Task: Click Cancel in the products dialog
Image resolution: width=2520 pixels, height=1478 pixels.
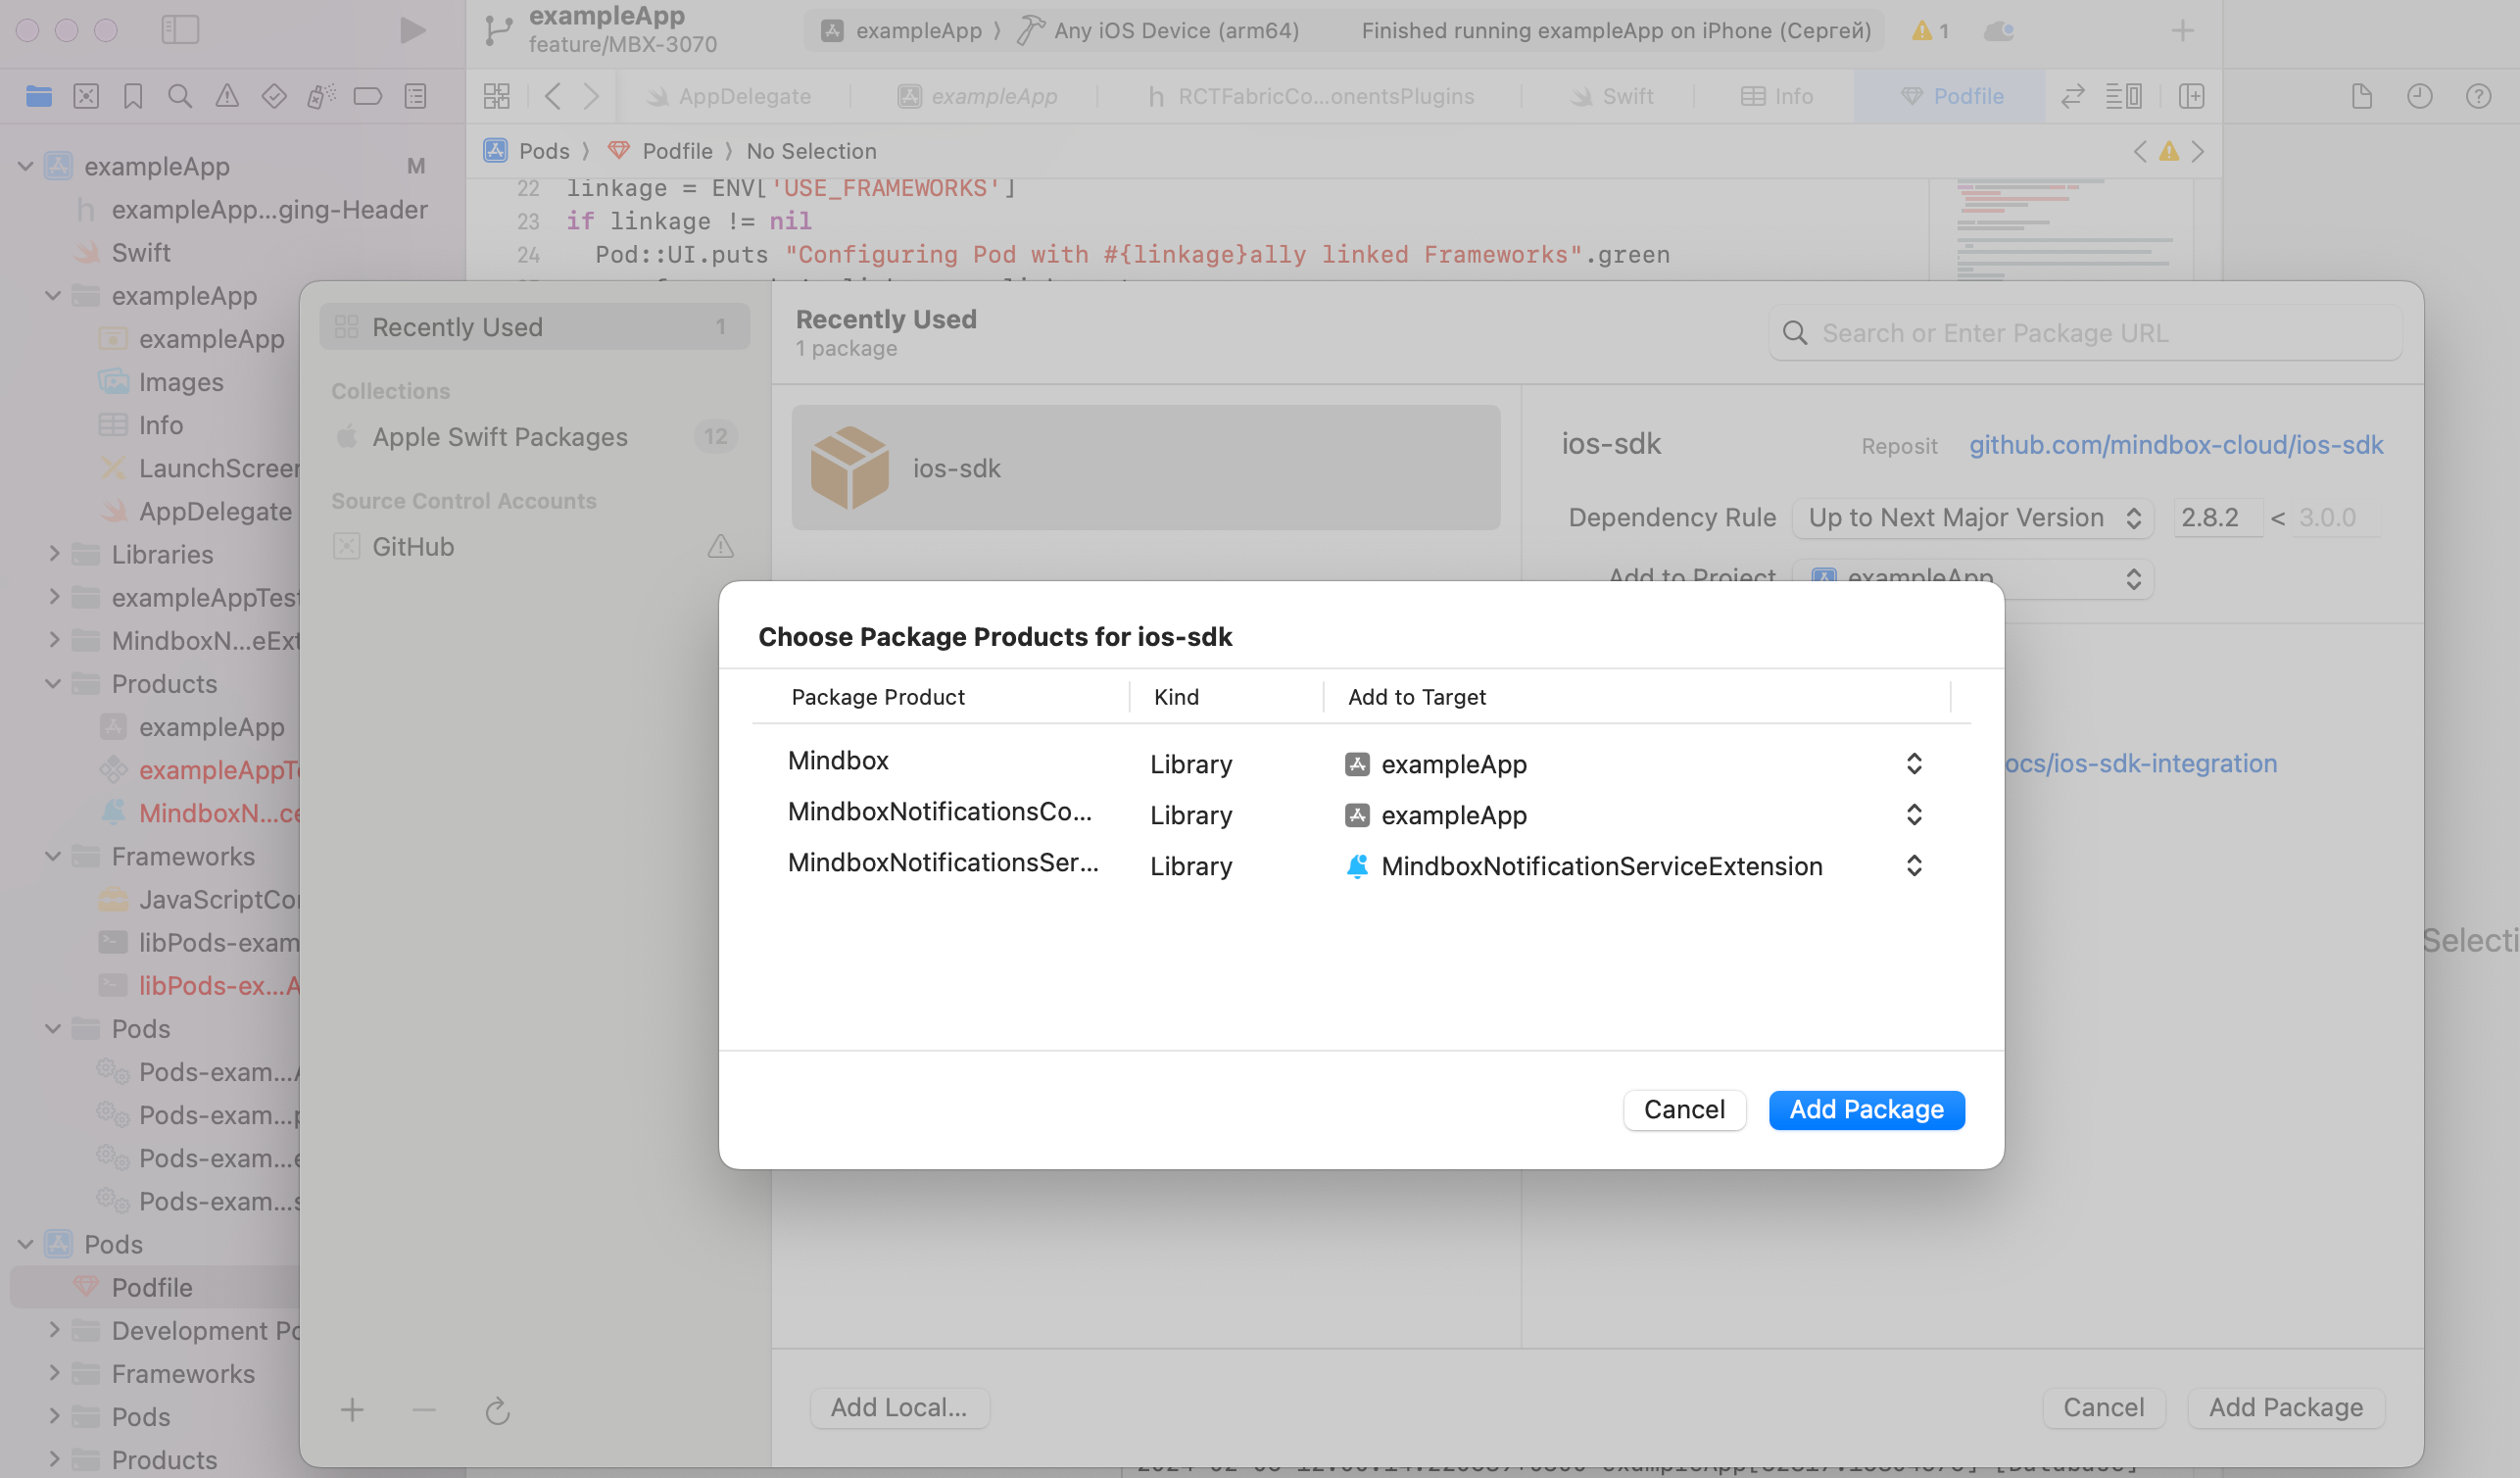Action: click(x=1684, y=1109)
